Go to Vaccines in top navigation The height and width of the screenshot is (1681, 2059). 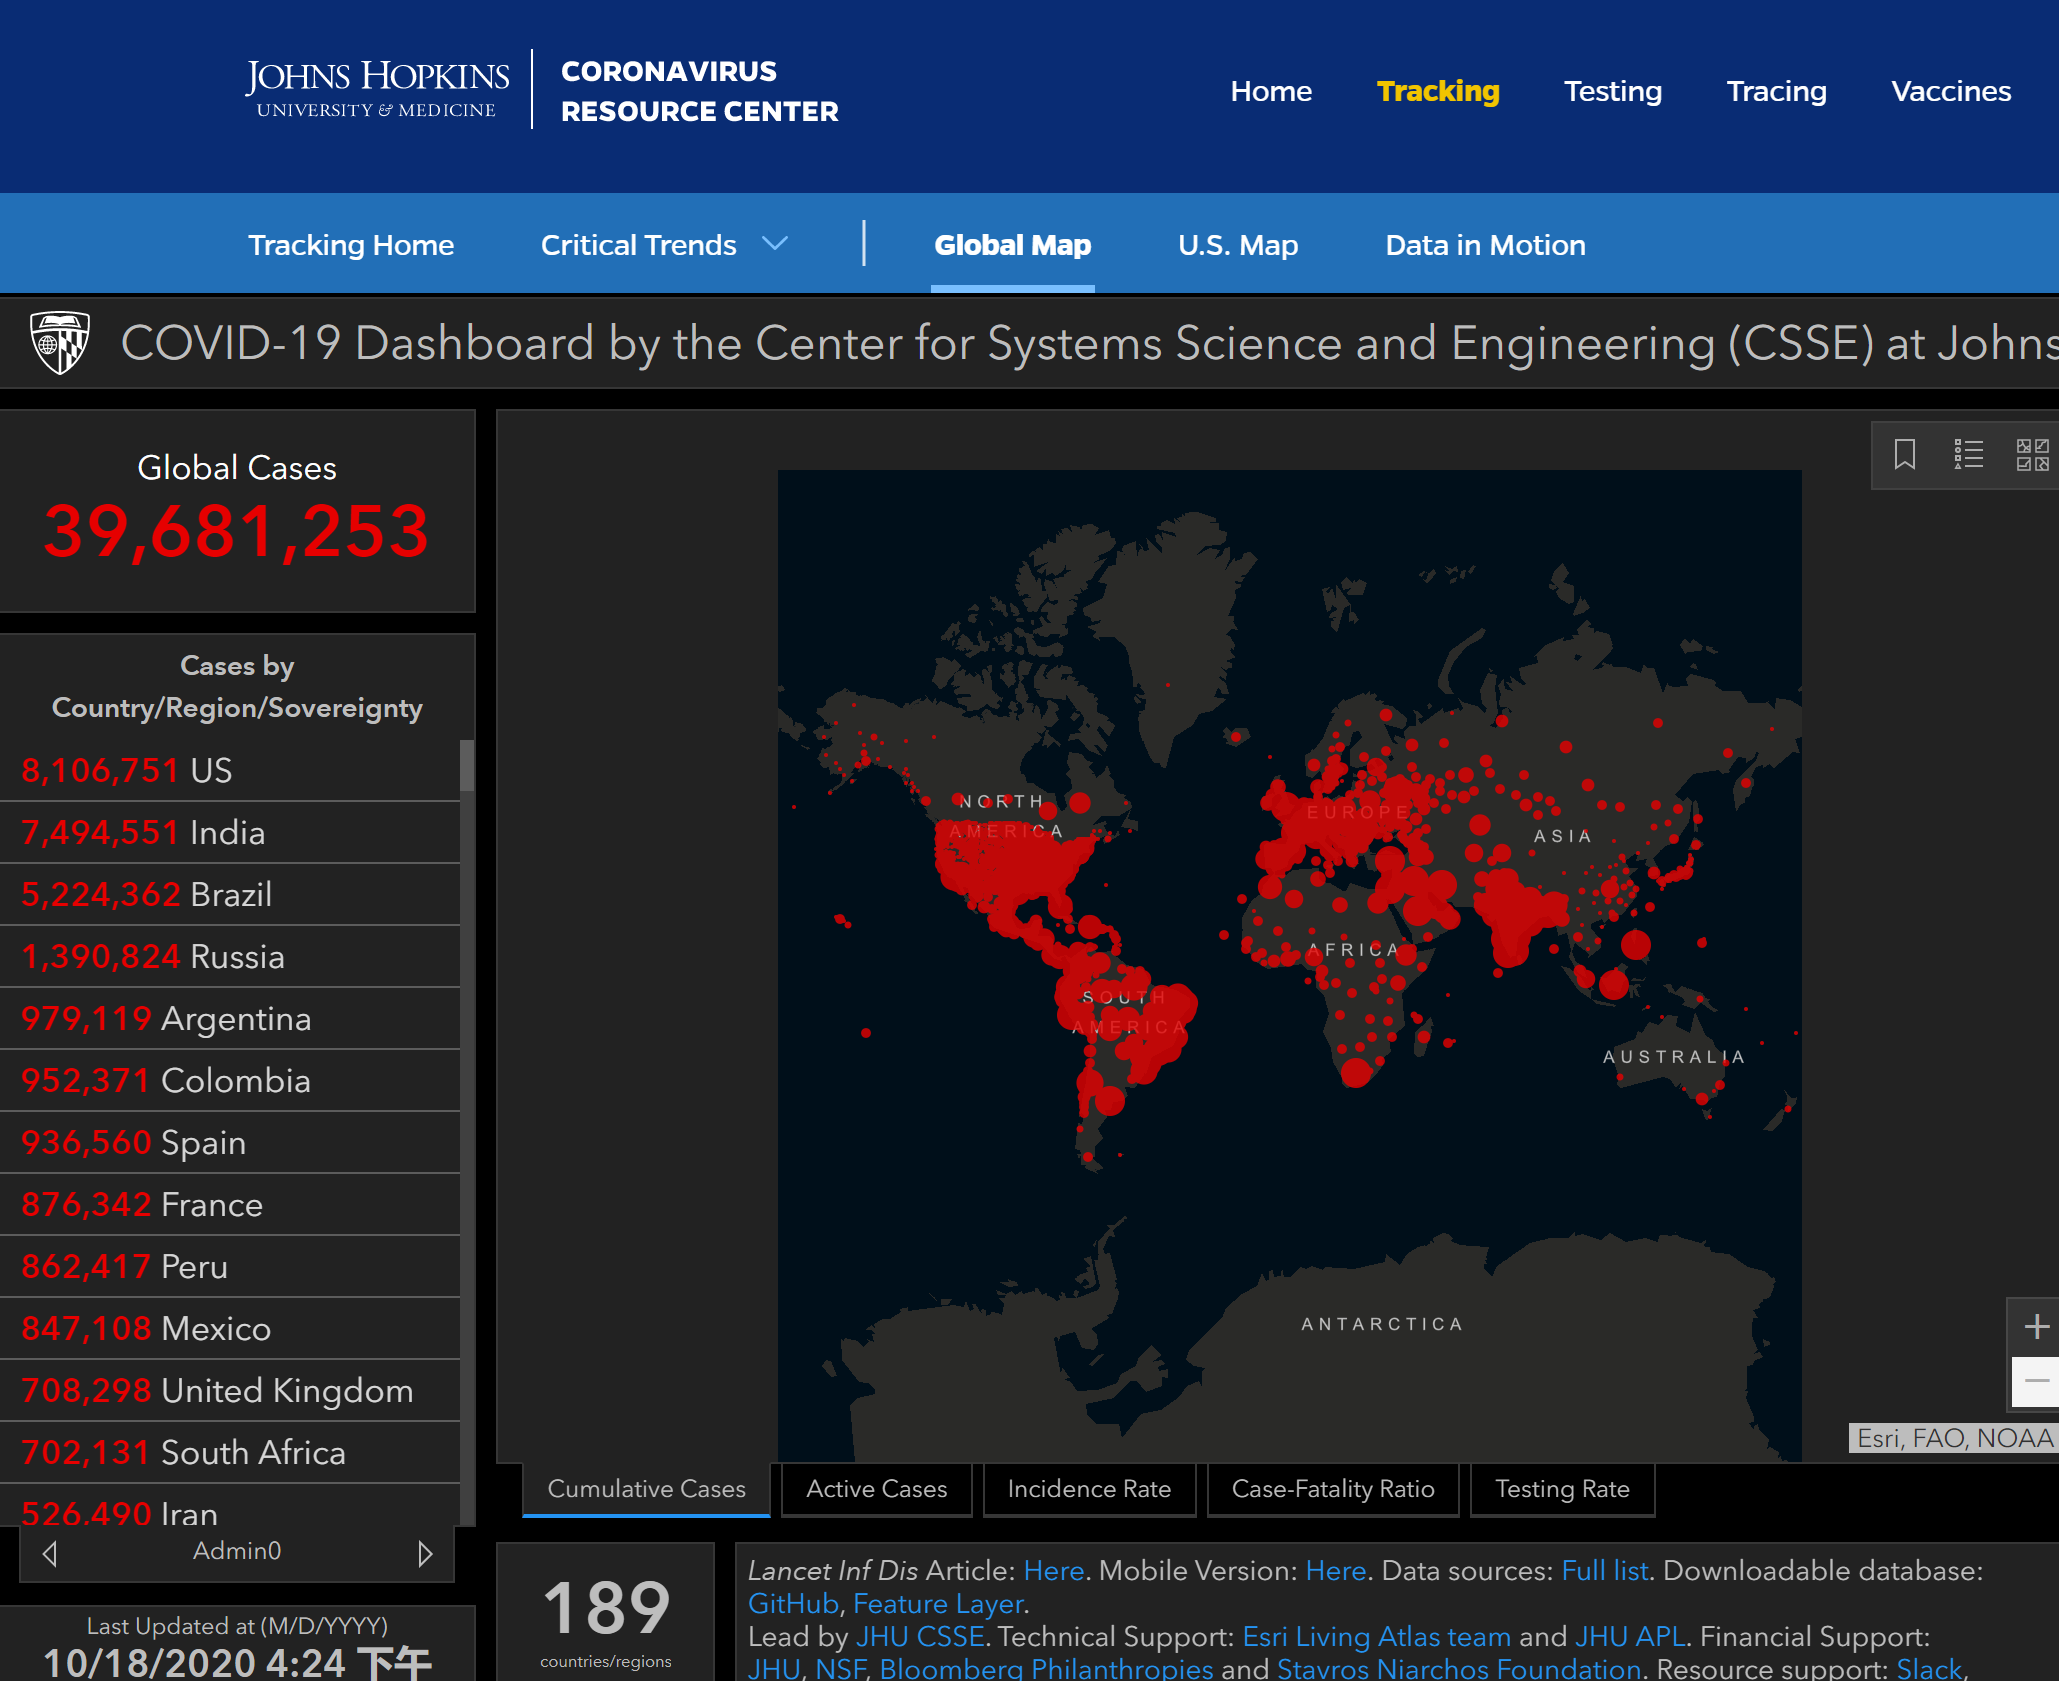(x=1950, y=91)
